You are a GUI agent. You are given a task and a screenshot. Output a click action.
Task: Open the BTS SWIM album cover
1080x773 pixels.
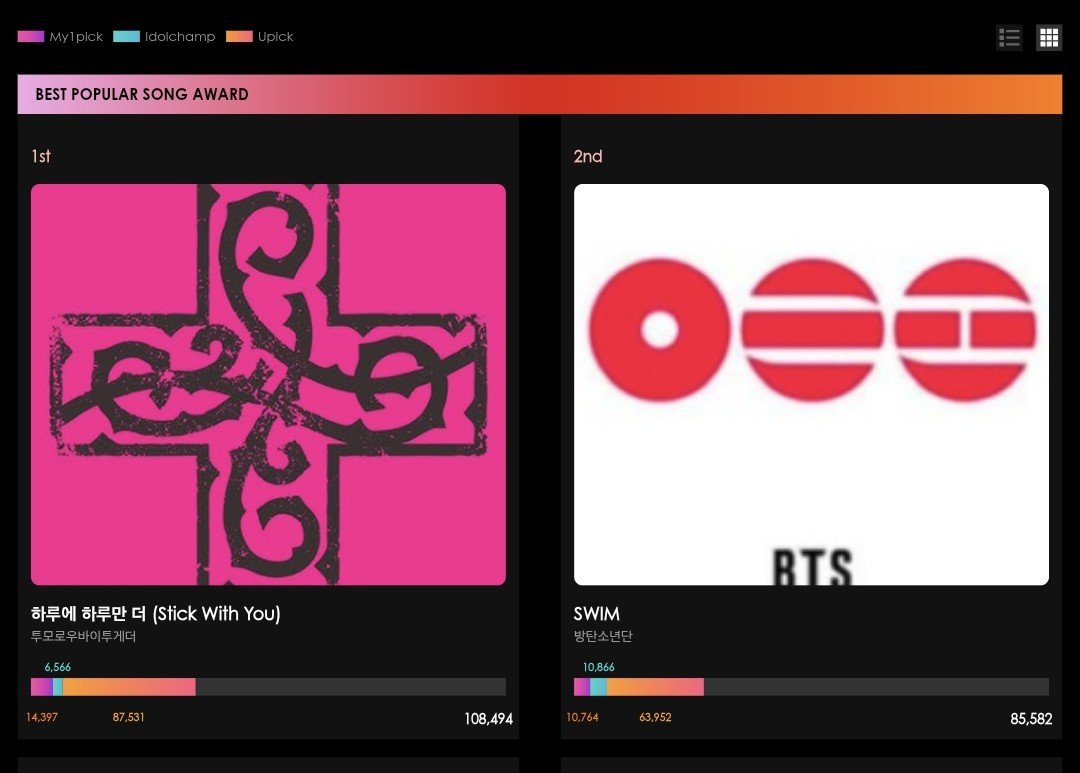coord(811,384)
